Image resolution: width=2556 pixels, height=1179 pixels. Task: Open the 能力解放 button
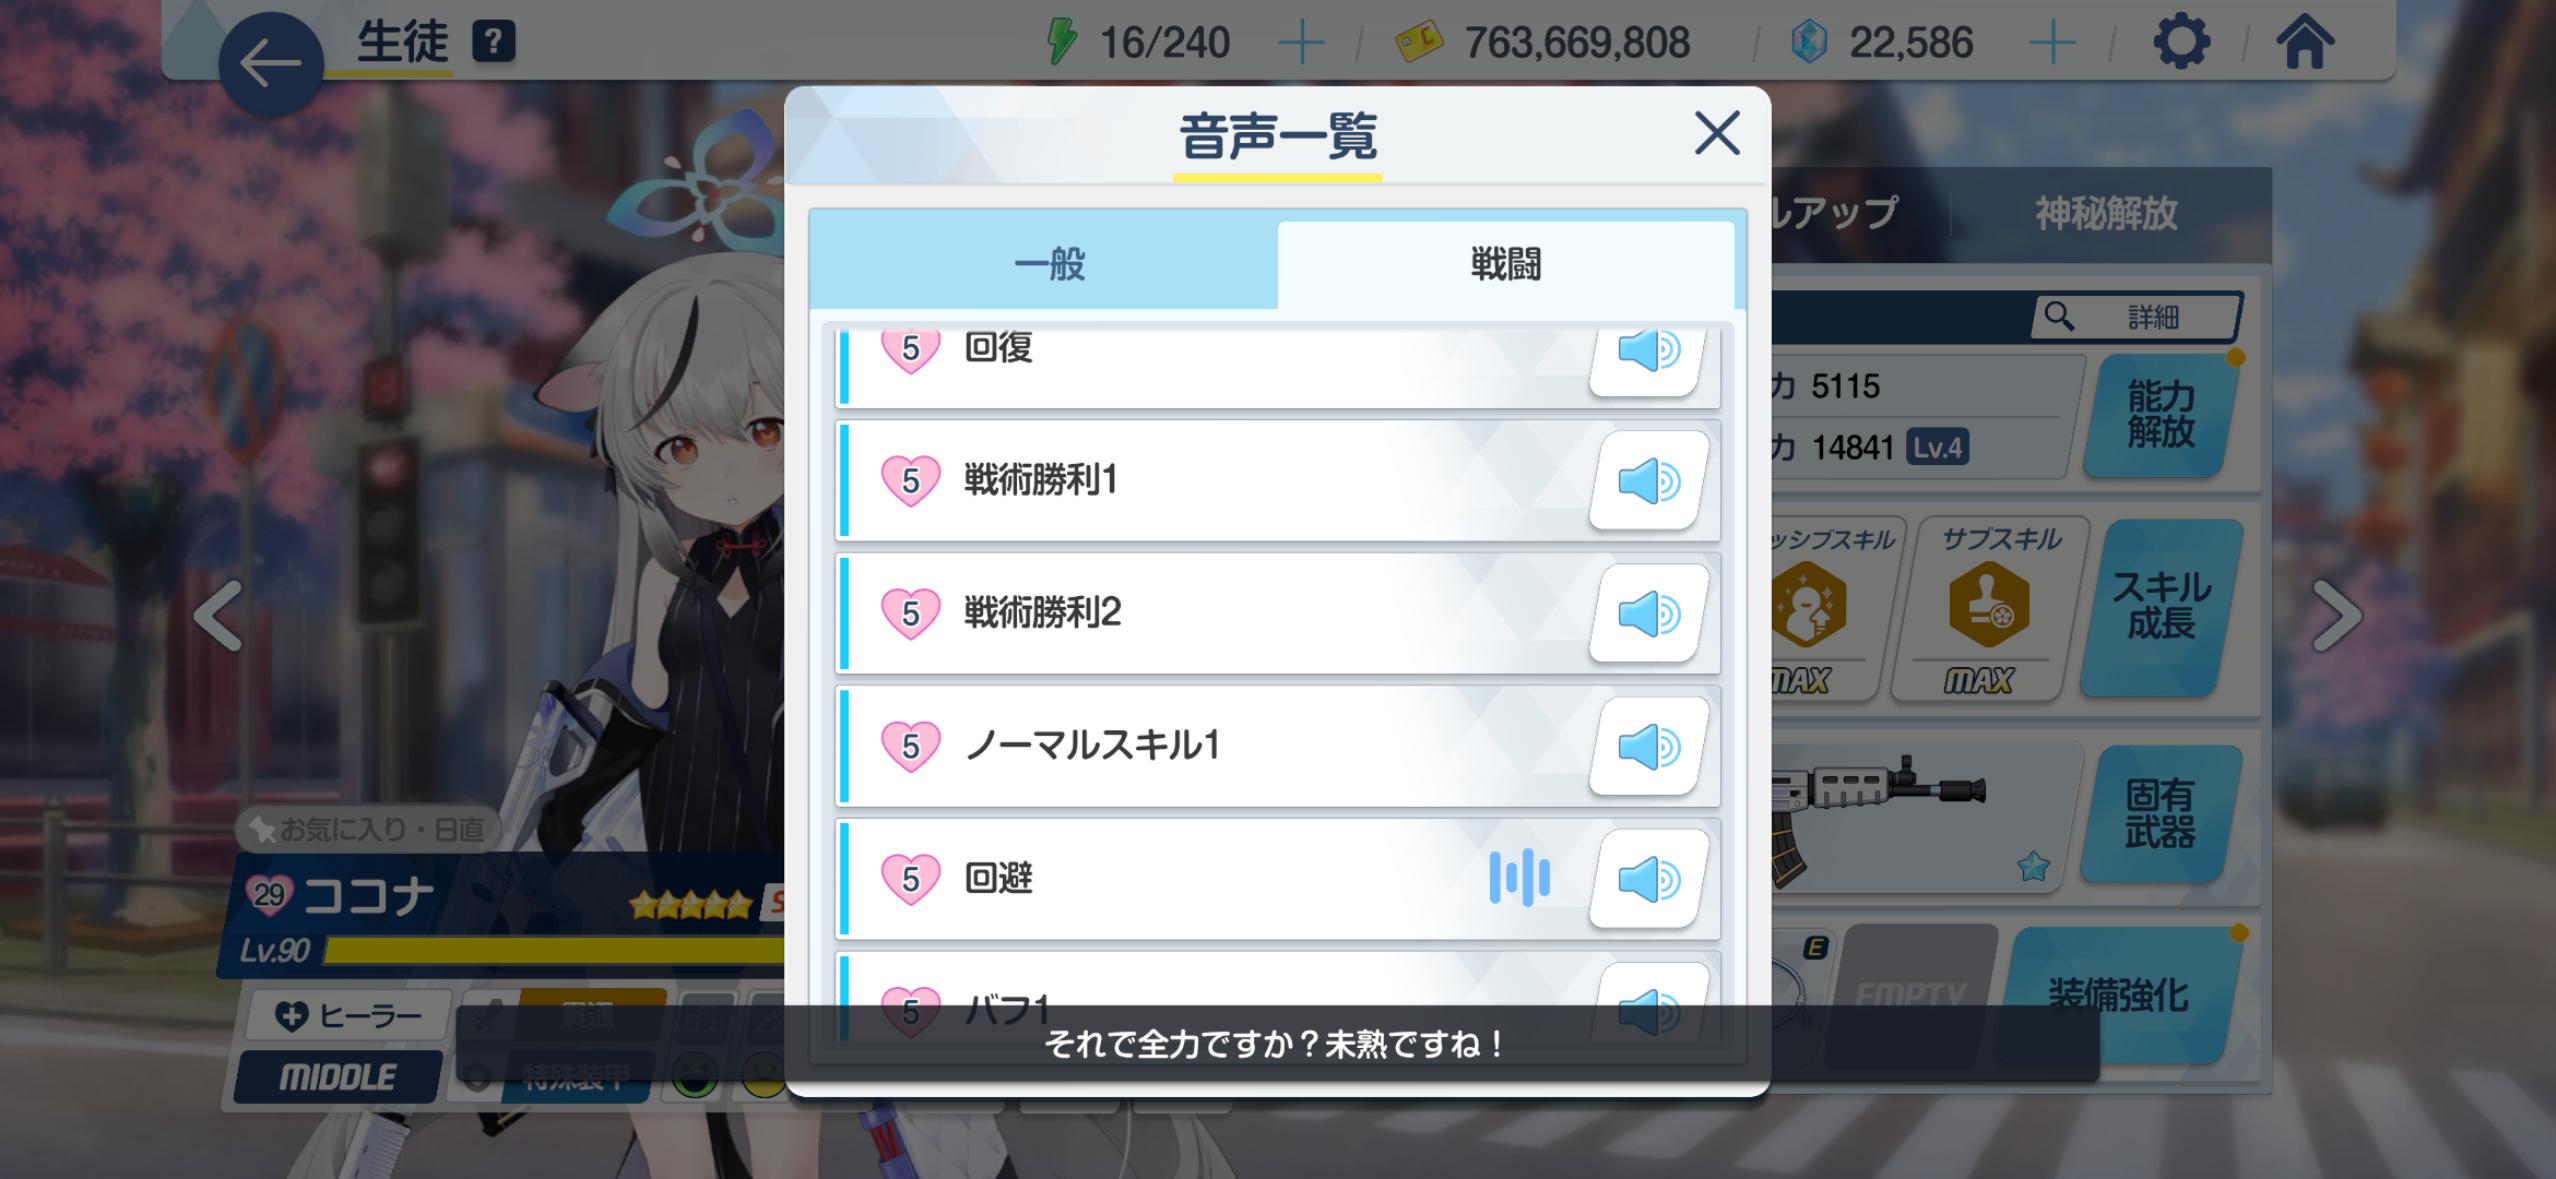click(x=2160, y=415)
